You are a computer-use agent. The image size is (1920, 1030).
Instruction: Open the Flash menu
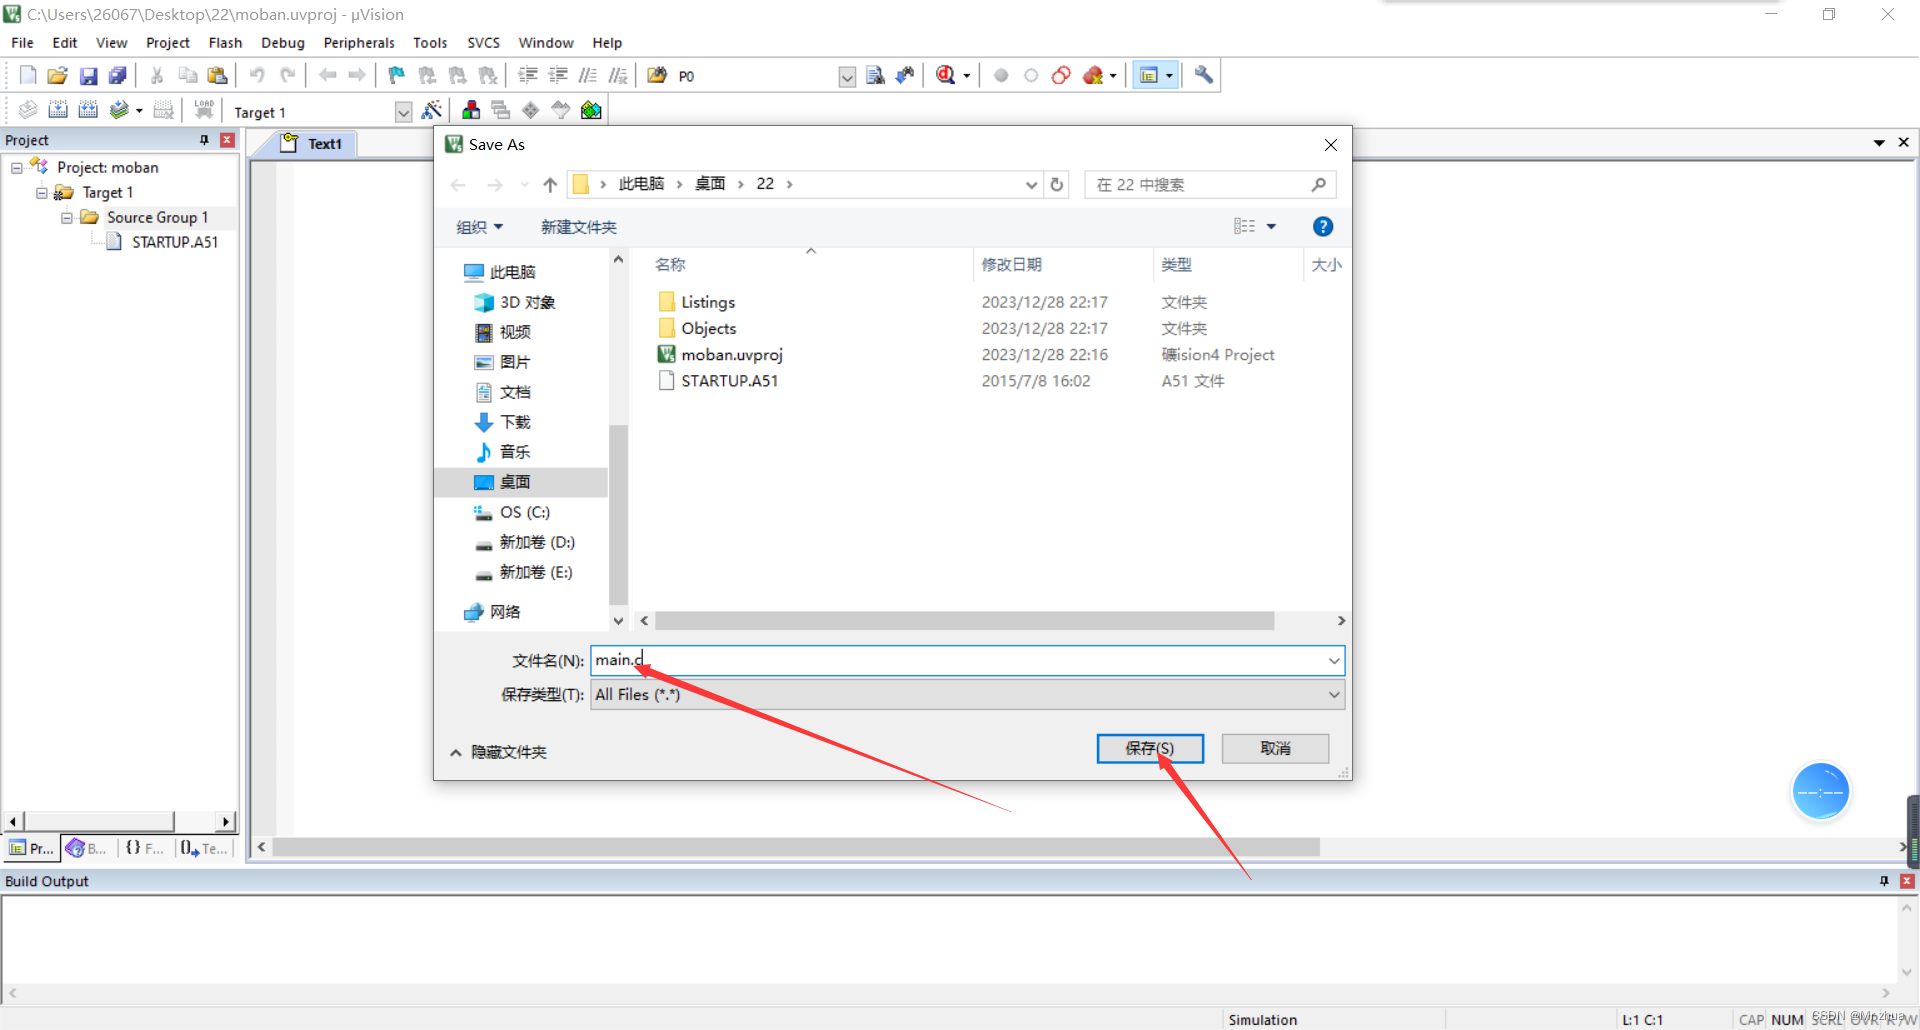pyautogui.click(x=225, y=43)
